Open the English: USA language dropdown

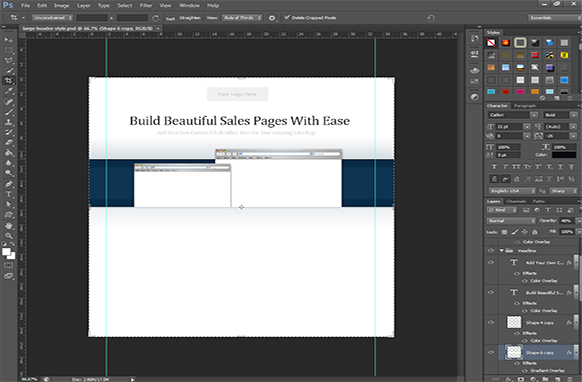512,191
